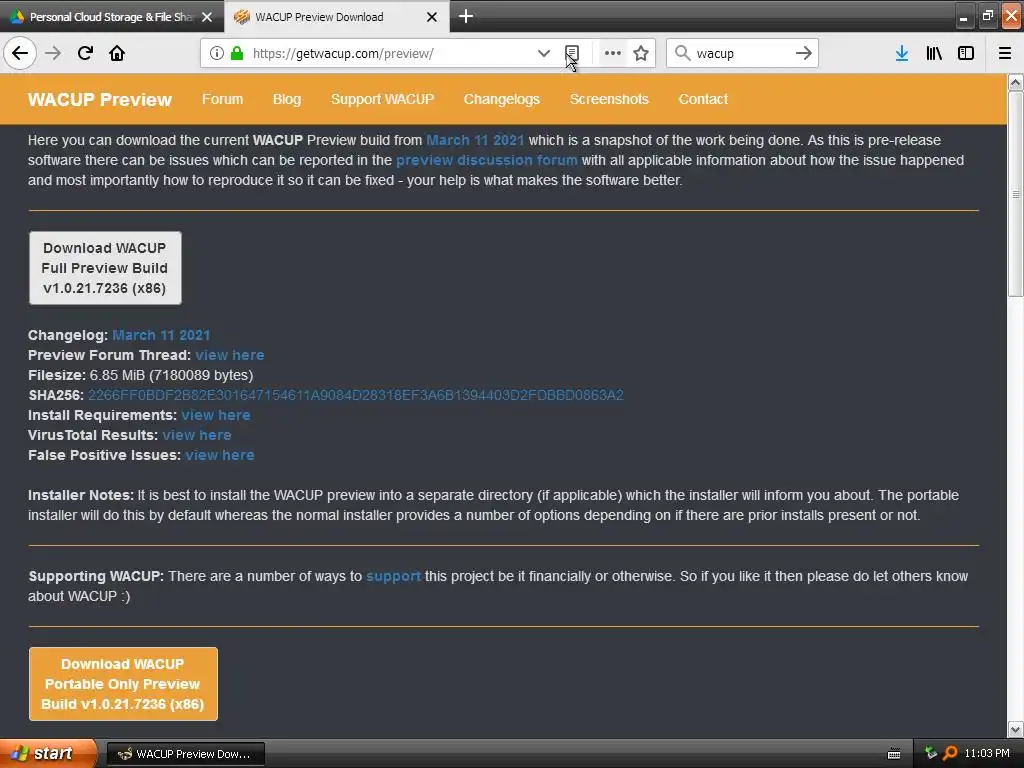Image resolution: width=1024 pixels, height=768 pixels.
Task: Open a new tab with plus button
Action: pyautogui.click(x=466, y=16)
